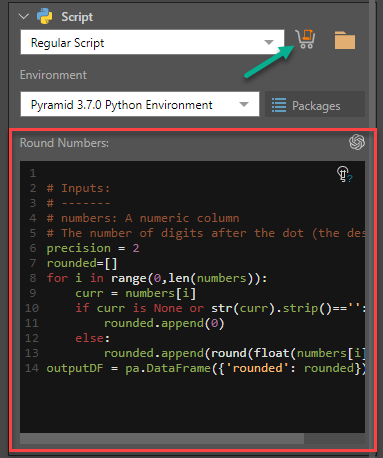Click the horizontal scrollbar below the code editor
This screenshot has width=383, height=458.
(162, 438)
